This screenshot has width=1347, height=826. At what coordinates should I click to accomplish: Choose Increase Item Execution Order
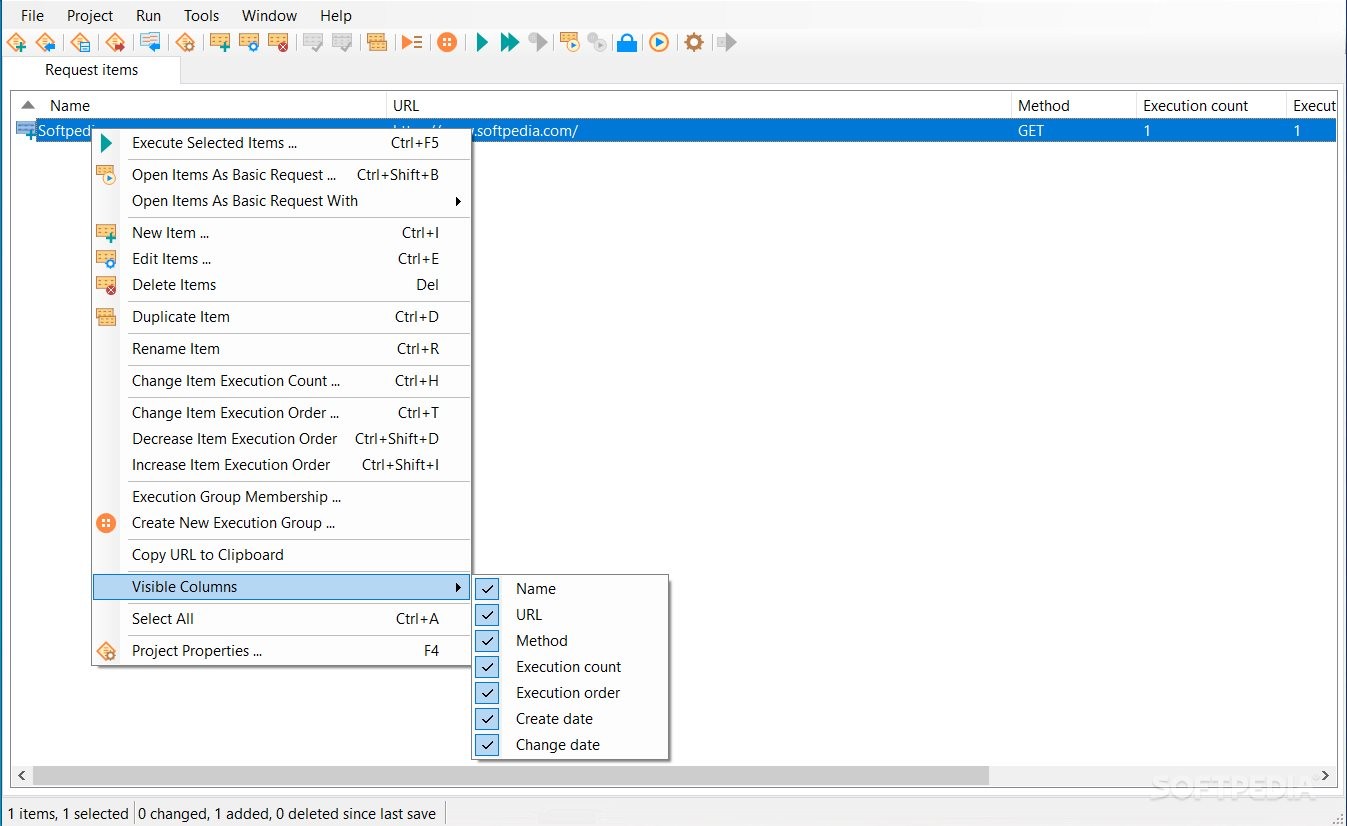[x=281, y=465]
